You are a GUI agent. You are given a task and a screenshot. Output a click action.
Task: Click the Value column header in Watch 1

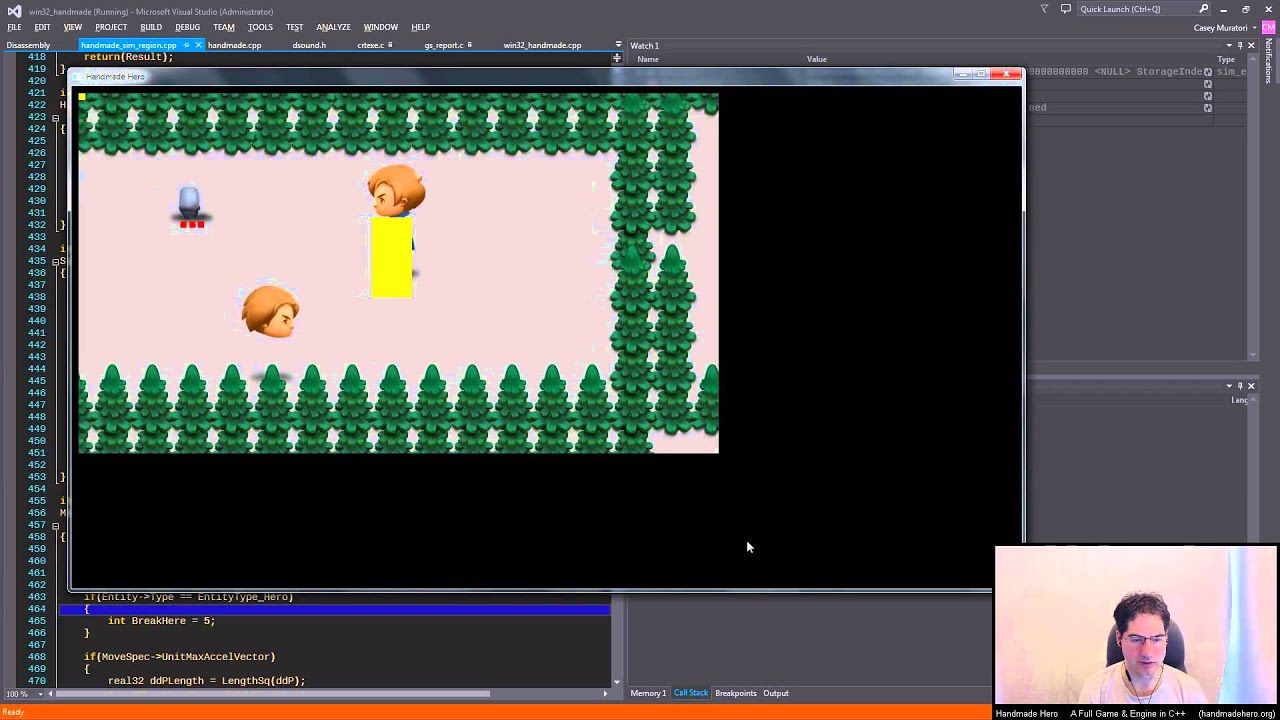pyautogui.click(x=817, y=59)
